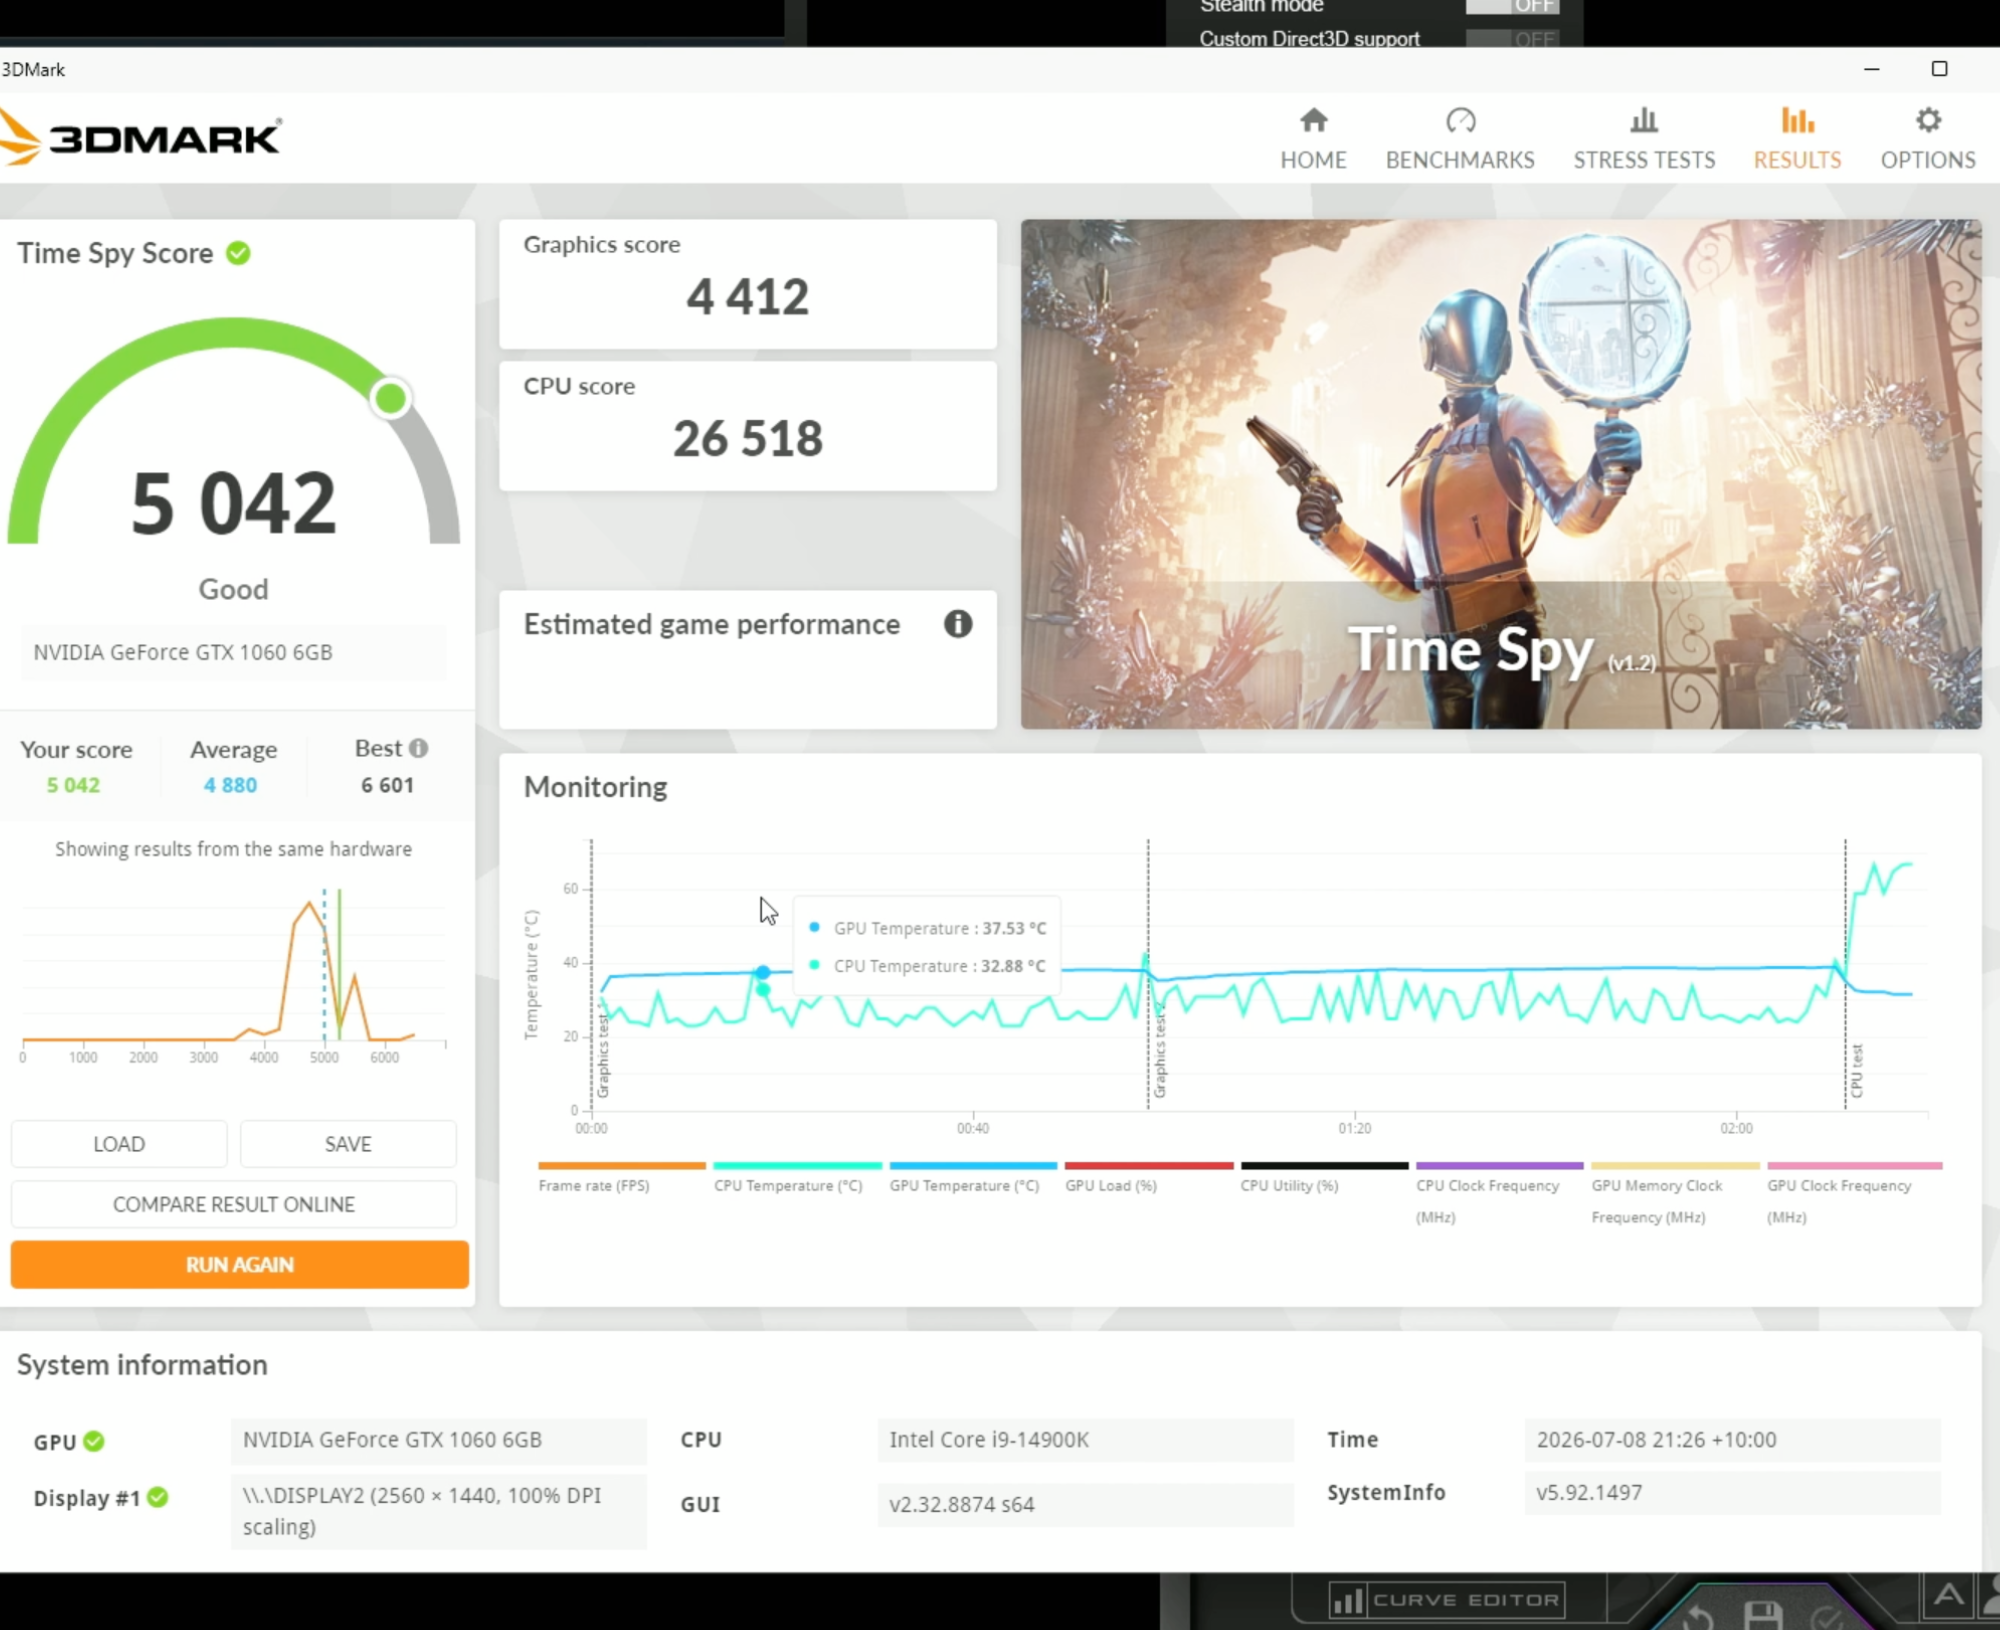Click the LOAD button
The height and width of the screenshot is (1630, 2000).
(x=119, y=1144)
